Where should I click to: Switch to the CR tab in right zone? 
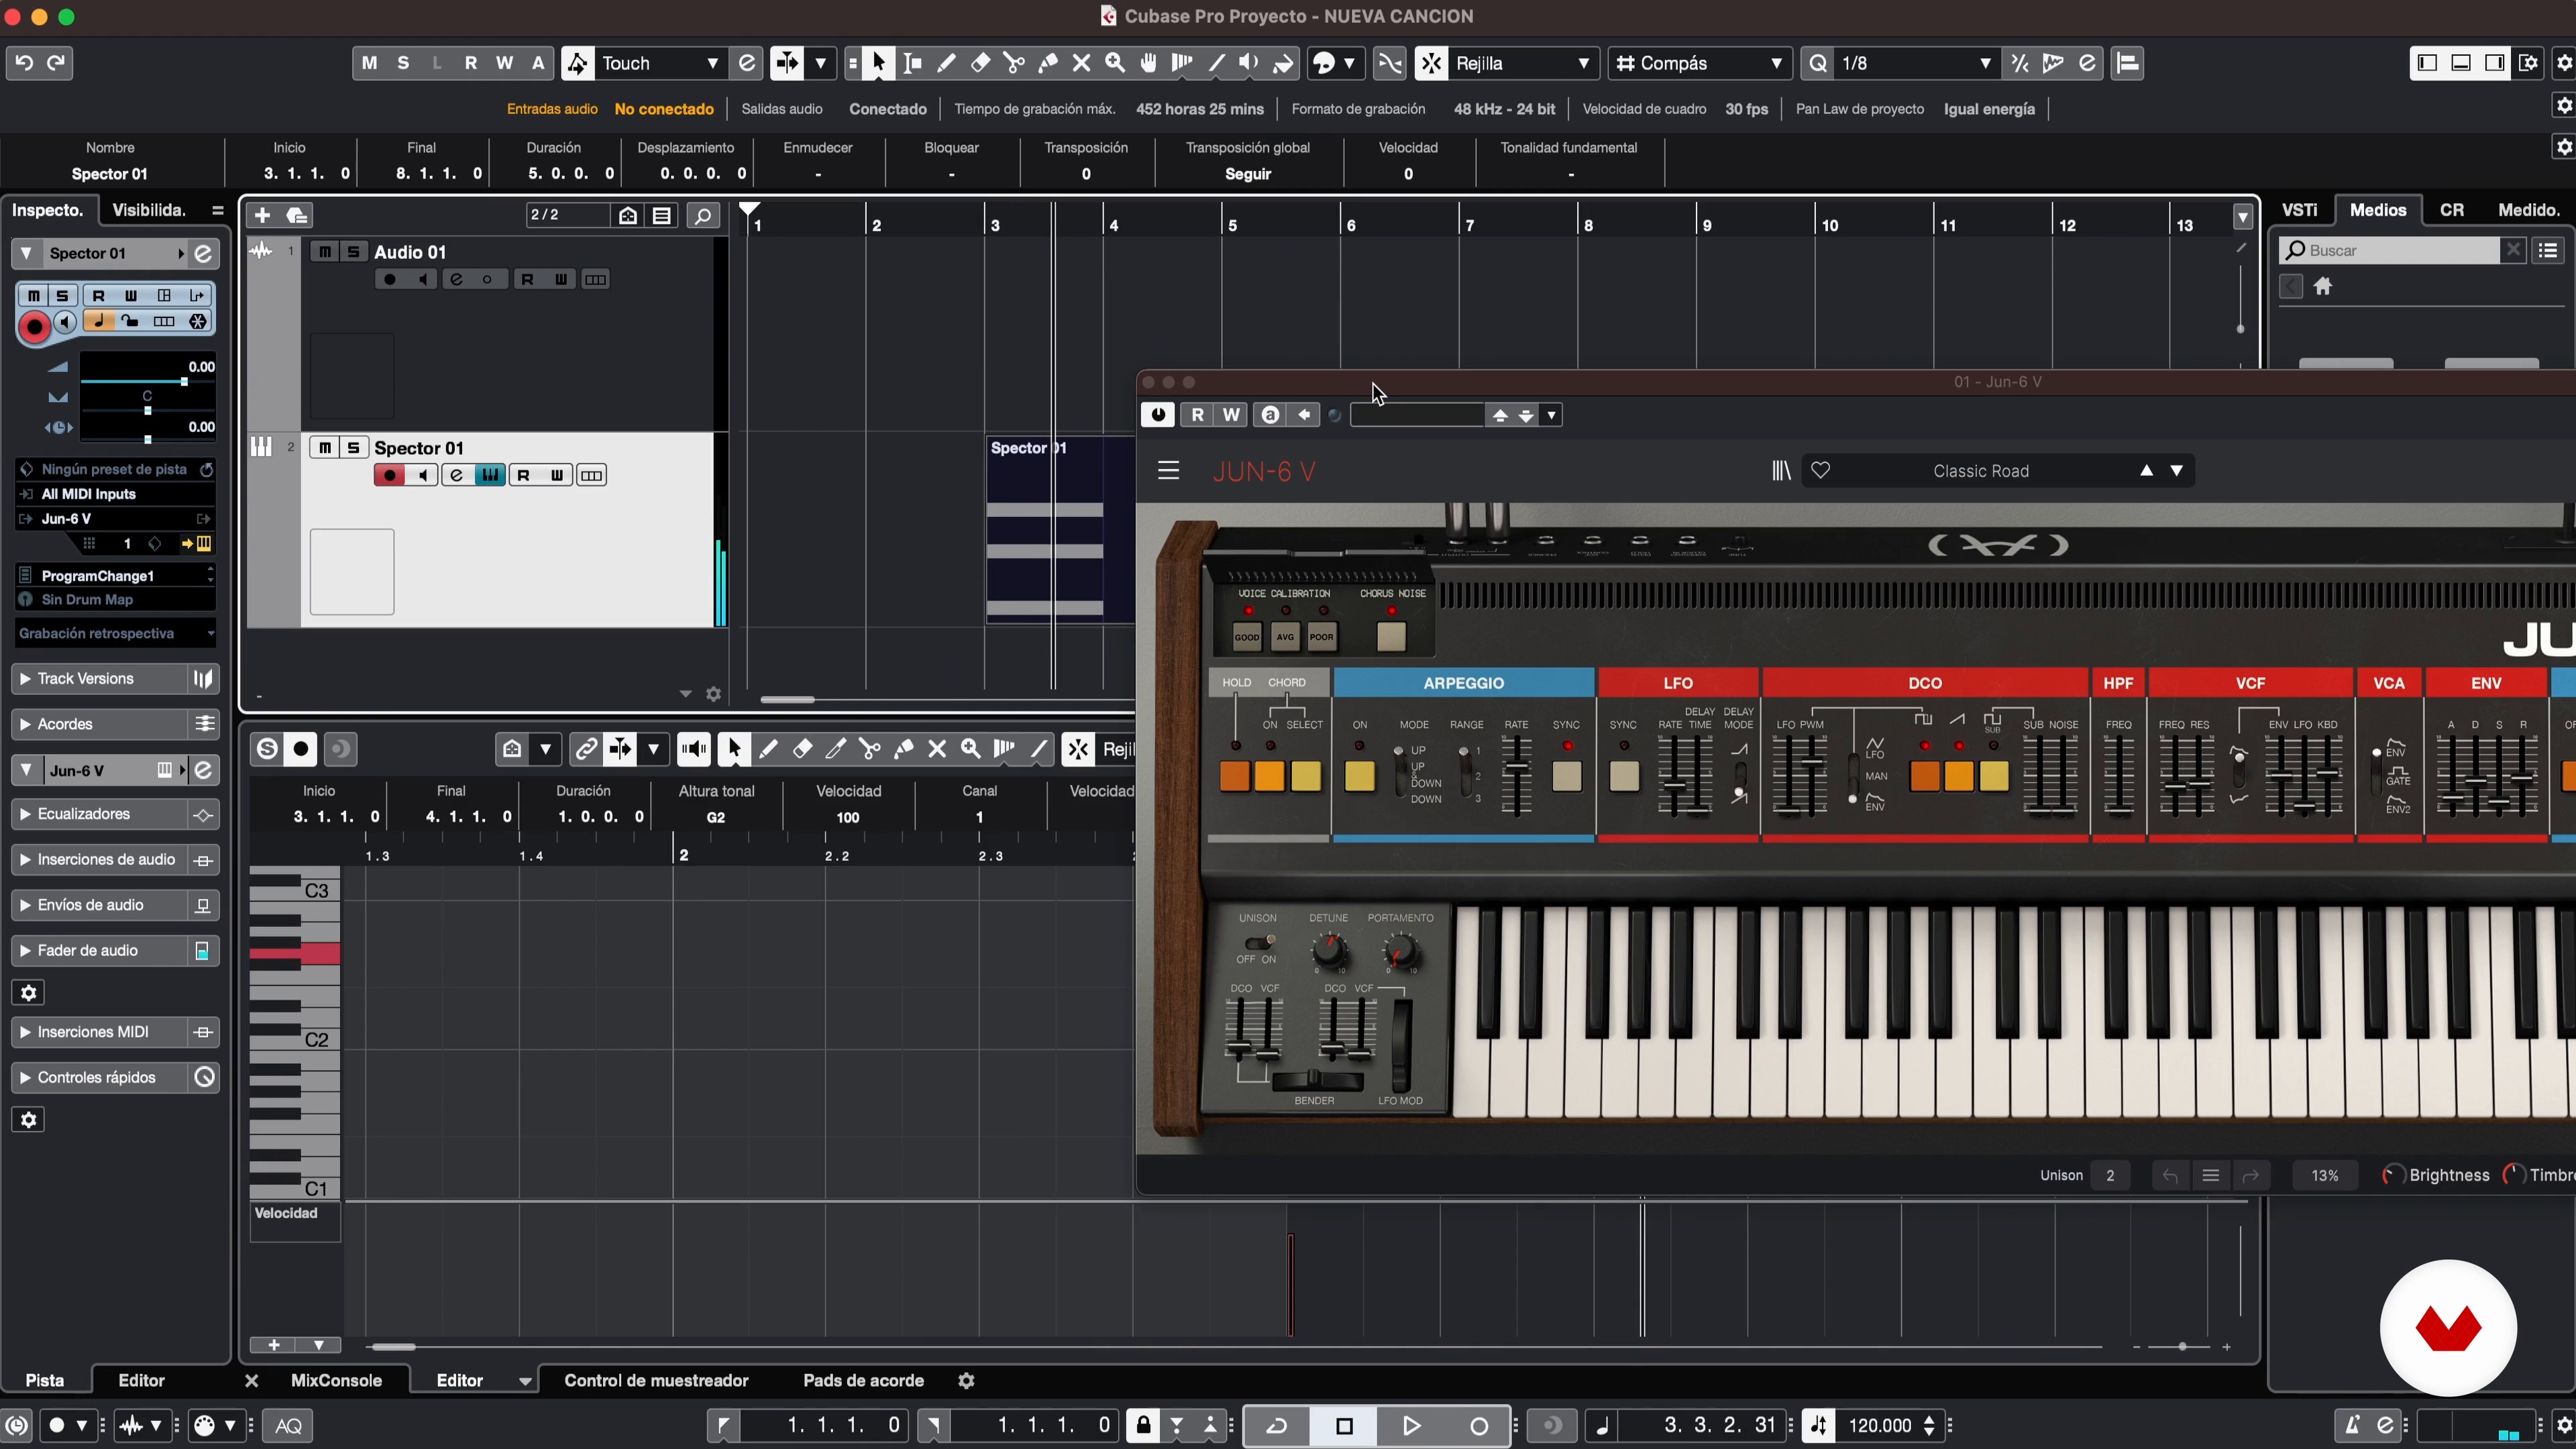pos(2452,210)
